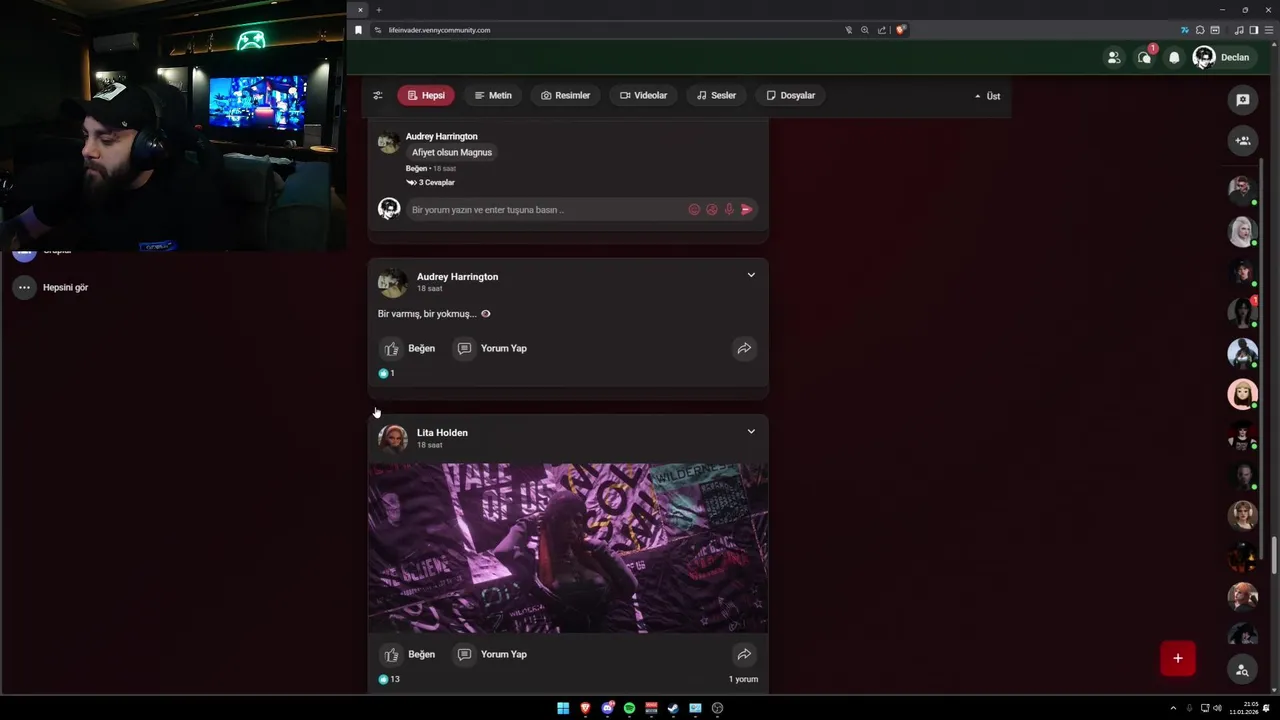The width and height of the screenshot is (1280, 720).
Task: Open Brave Shields lion icon
Action: [900, 30]
